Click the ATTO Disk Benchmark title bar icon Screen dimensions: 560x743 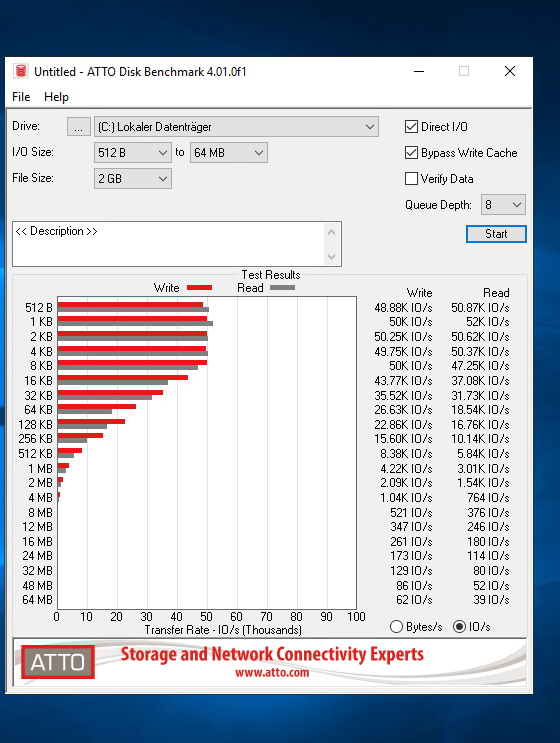pos(20,71)
